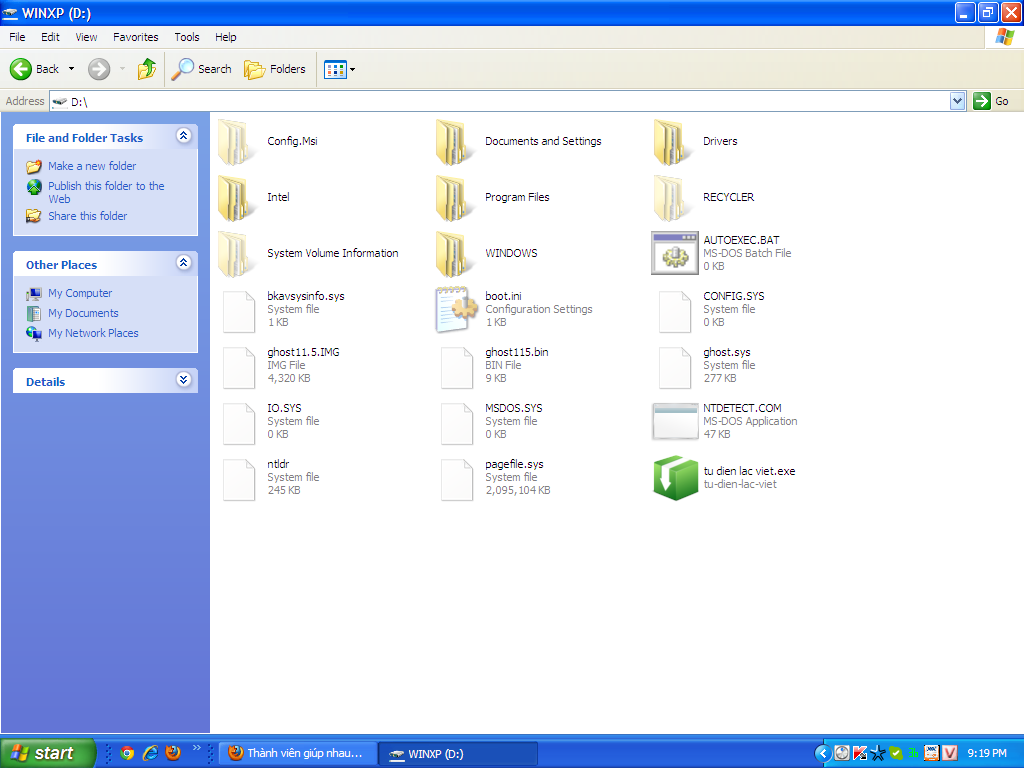
Task: Select the AUTOEXEC.BAT batch file icon
Action: click(675, 253)
